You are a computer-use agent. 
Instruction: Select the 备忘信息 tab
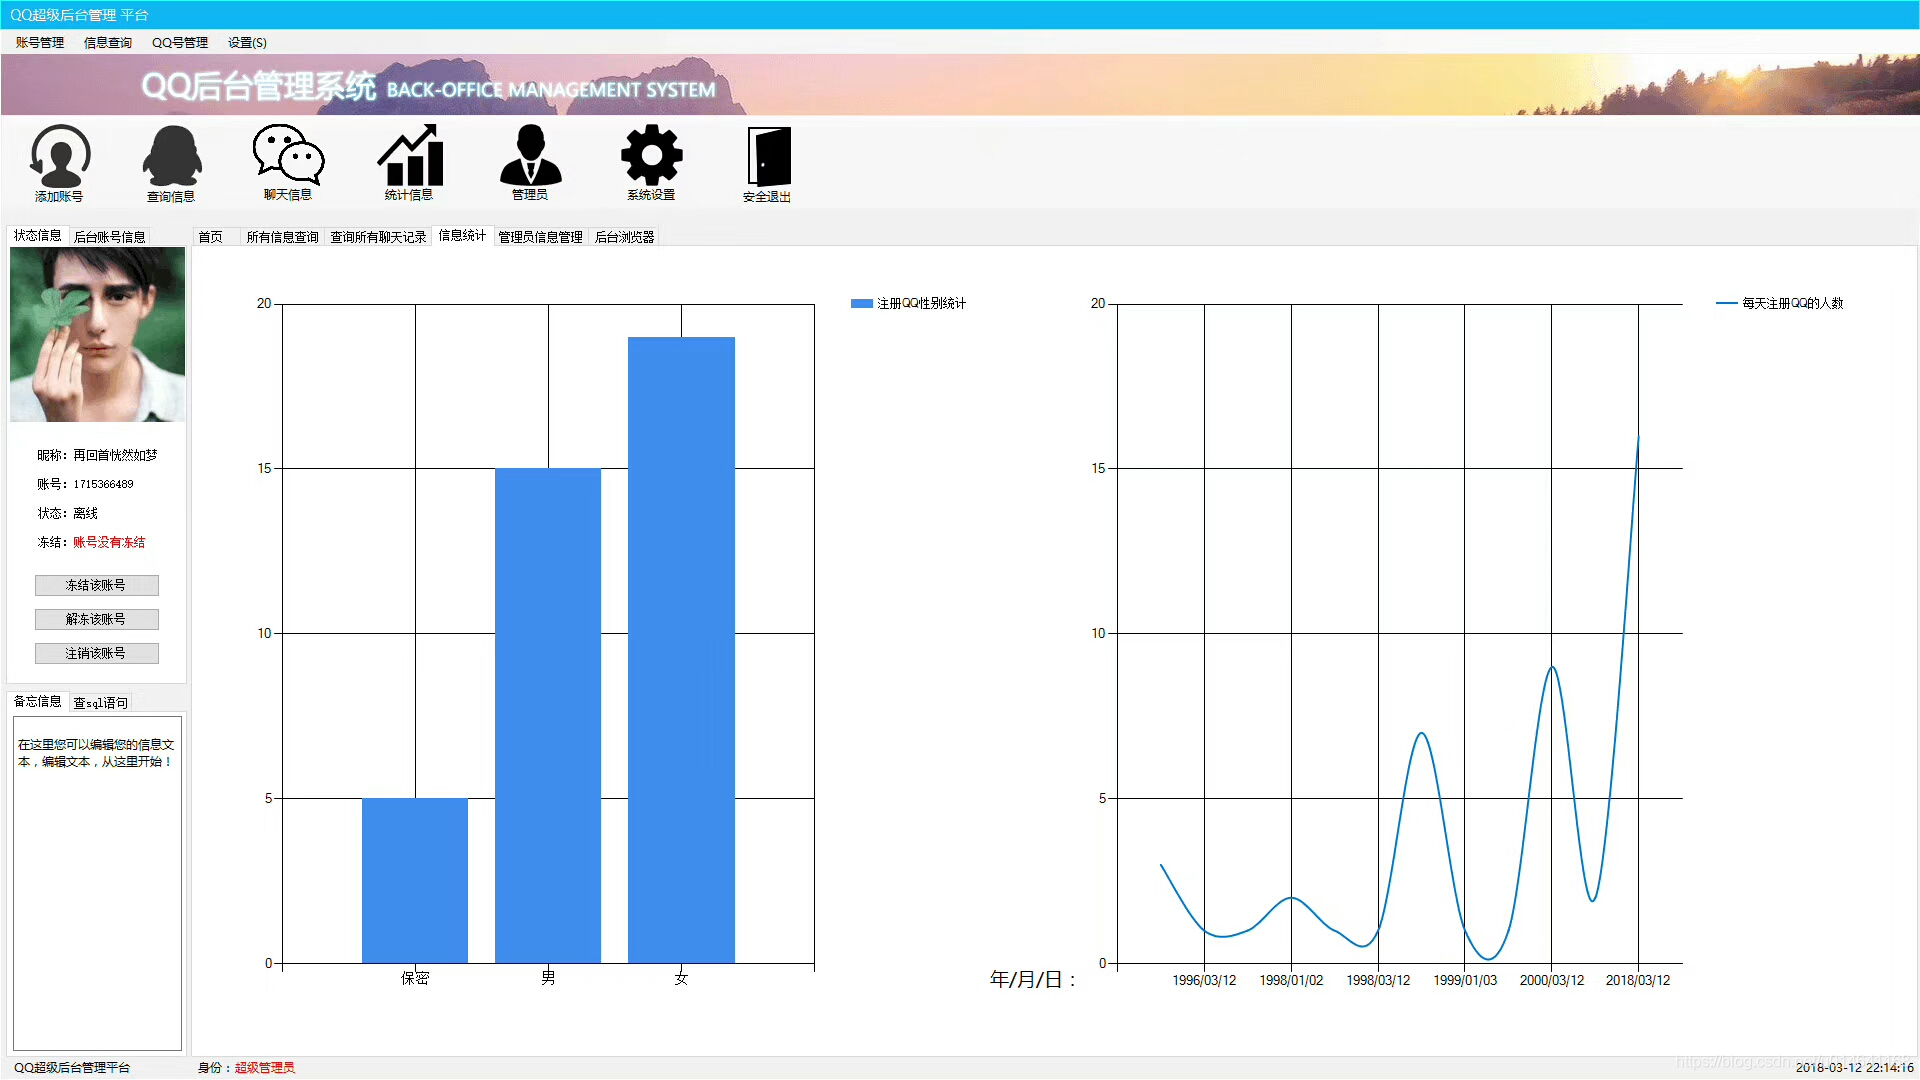(x=38, y=701)
